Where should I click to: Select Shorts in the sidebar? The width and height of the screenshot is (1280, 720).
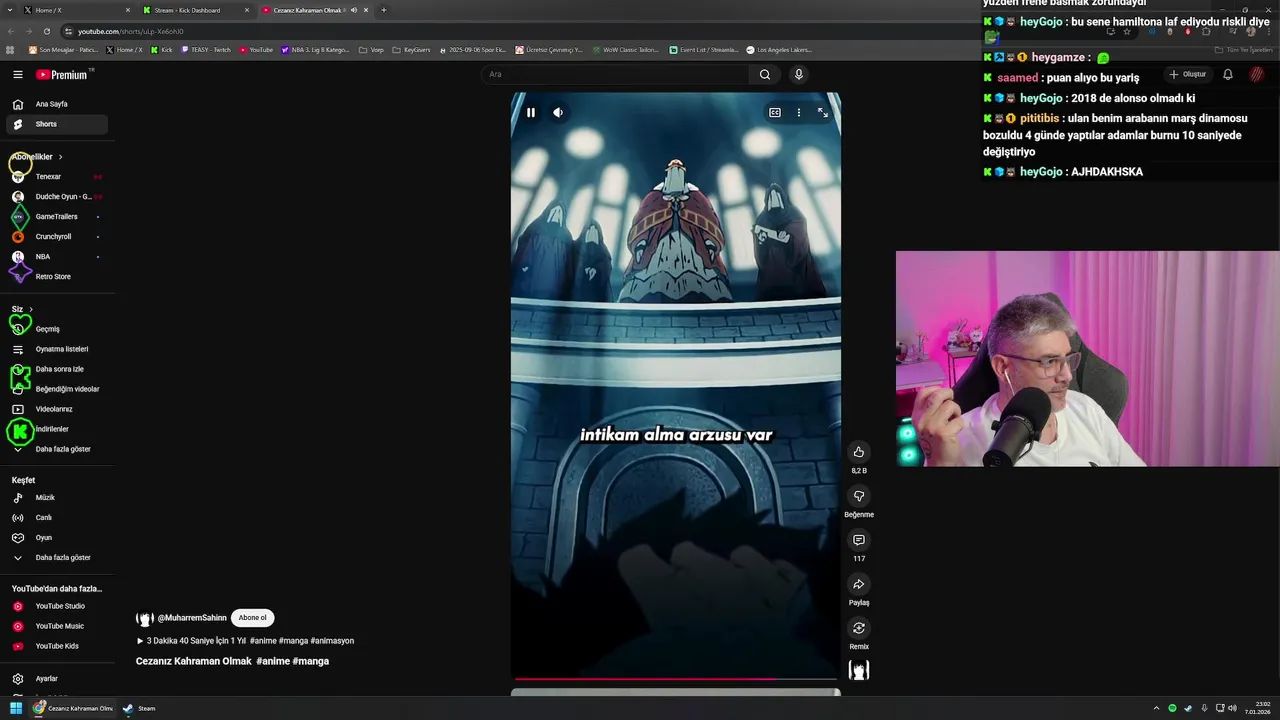pos(57,124)
